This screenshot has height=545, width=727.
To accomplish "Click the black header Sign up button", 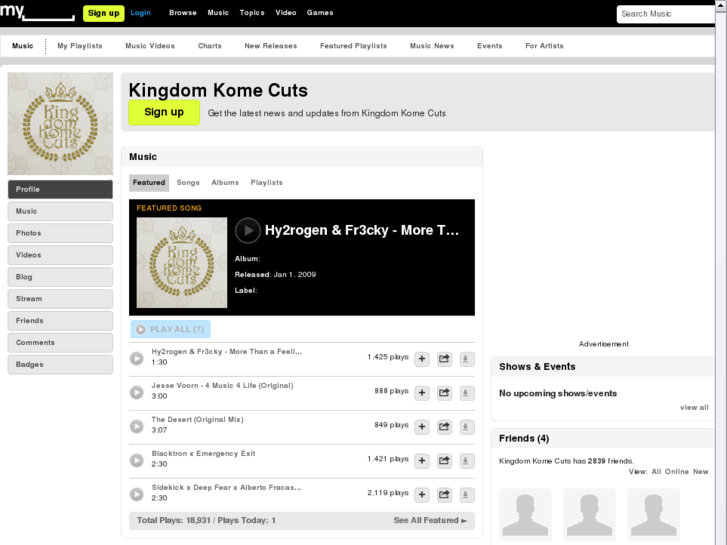I will pyautogui.click(x=103, y=13).
